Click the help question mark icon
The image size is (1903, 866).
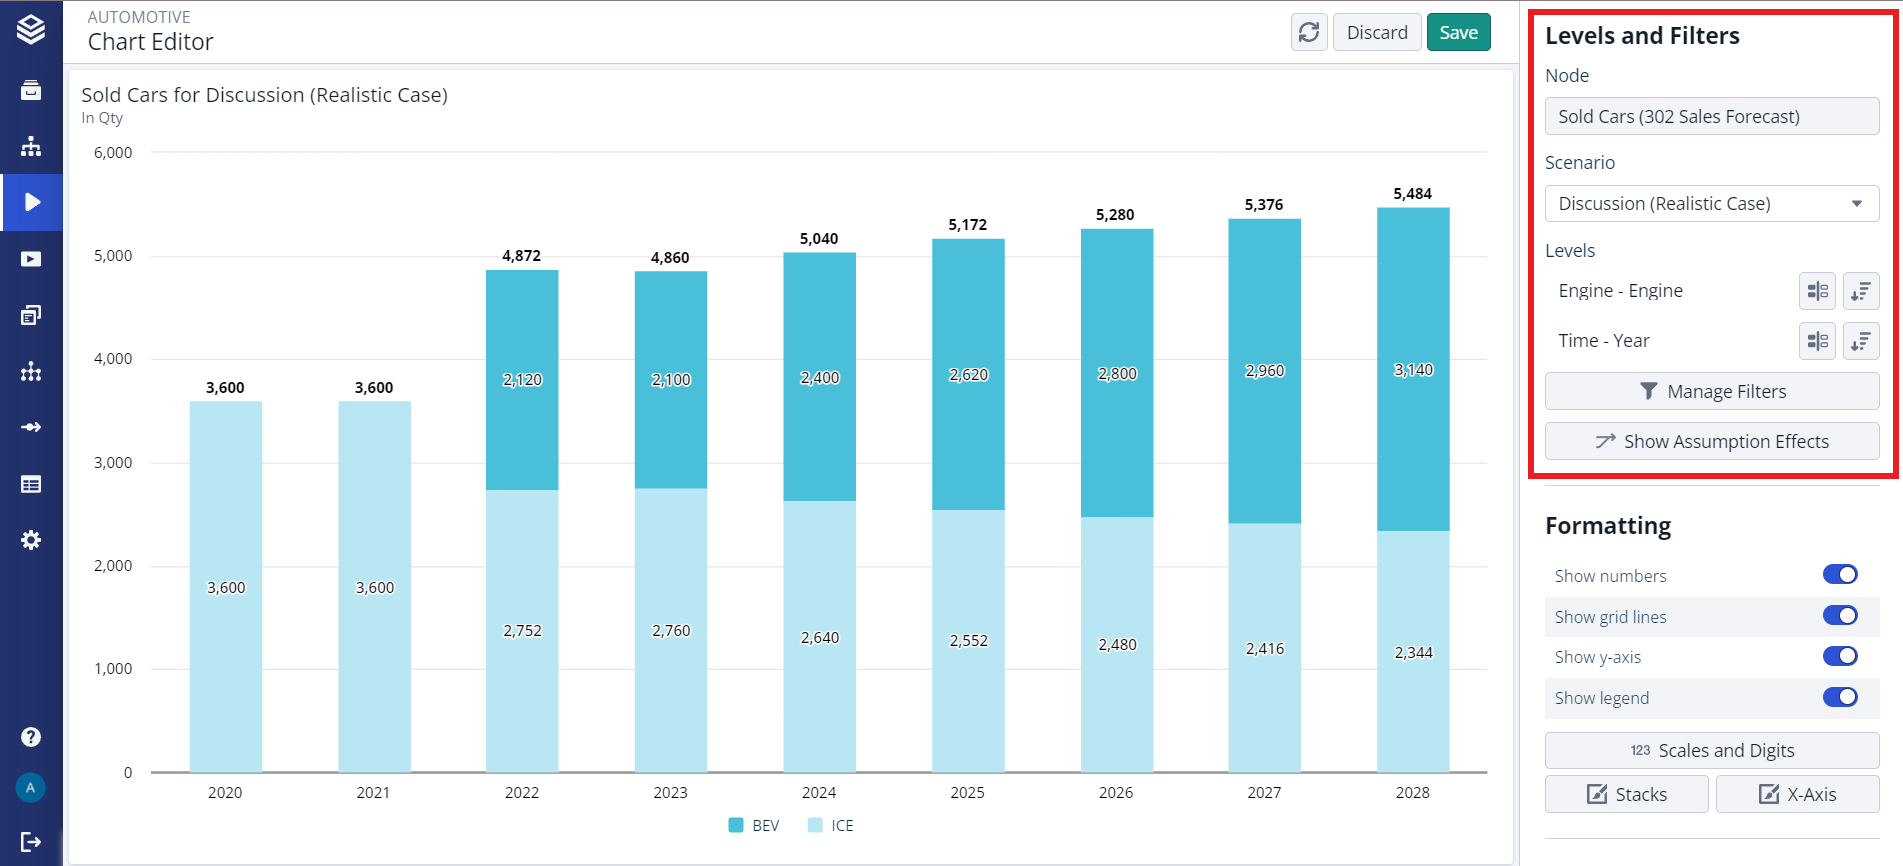click(31, 737)
